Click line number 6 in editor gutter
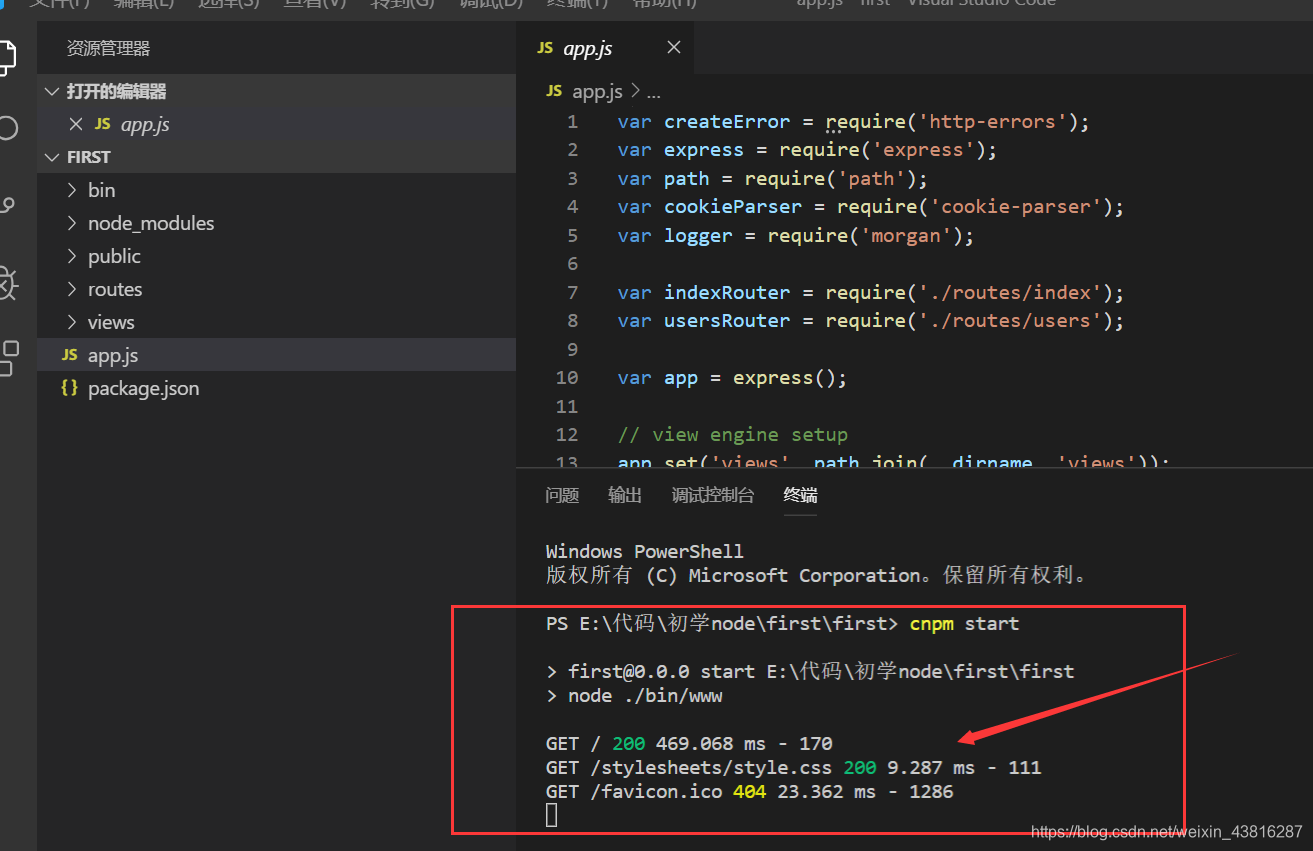Screen dimensions: 1313x851 point(572,264)
